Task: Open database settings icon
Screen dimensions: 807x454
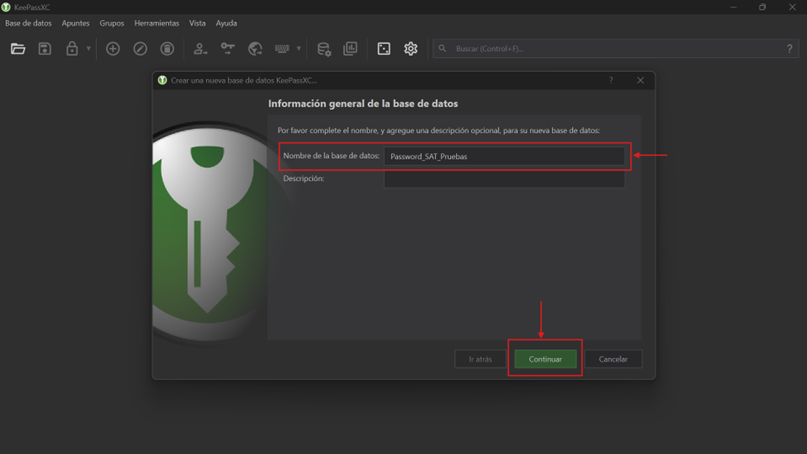Action: click(324, 49)
